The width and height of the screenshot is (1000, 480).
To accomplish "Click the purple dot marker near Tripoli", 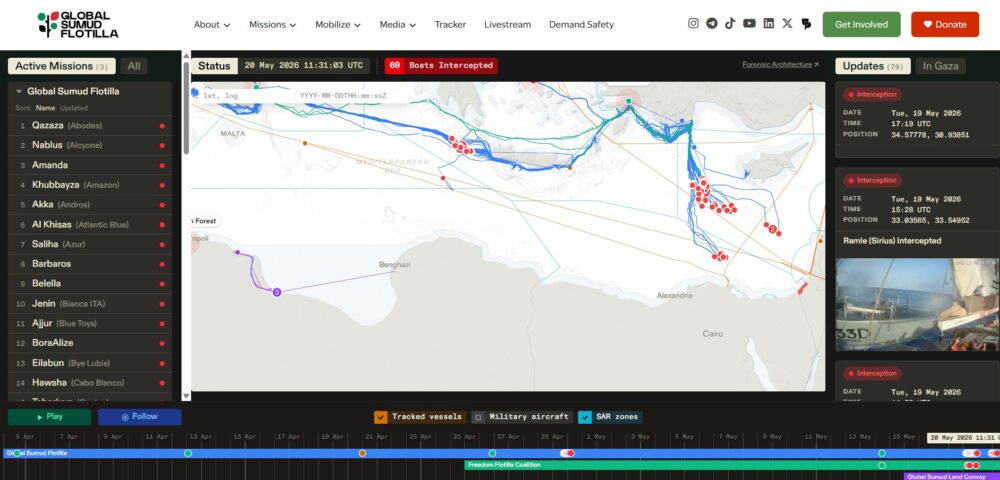I will click(237, 252).
